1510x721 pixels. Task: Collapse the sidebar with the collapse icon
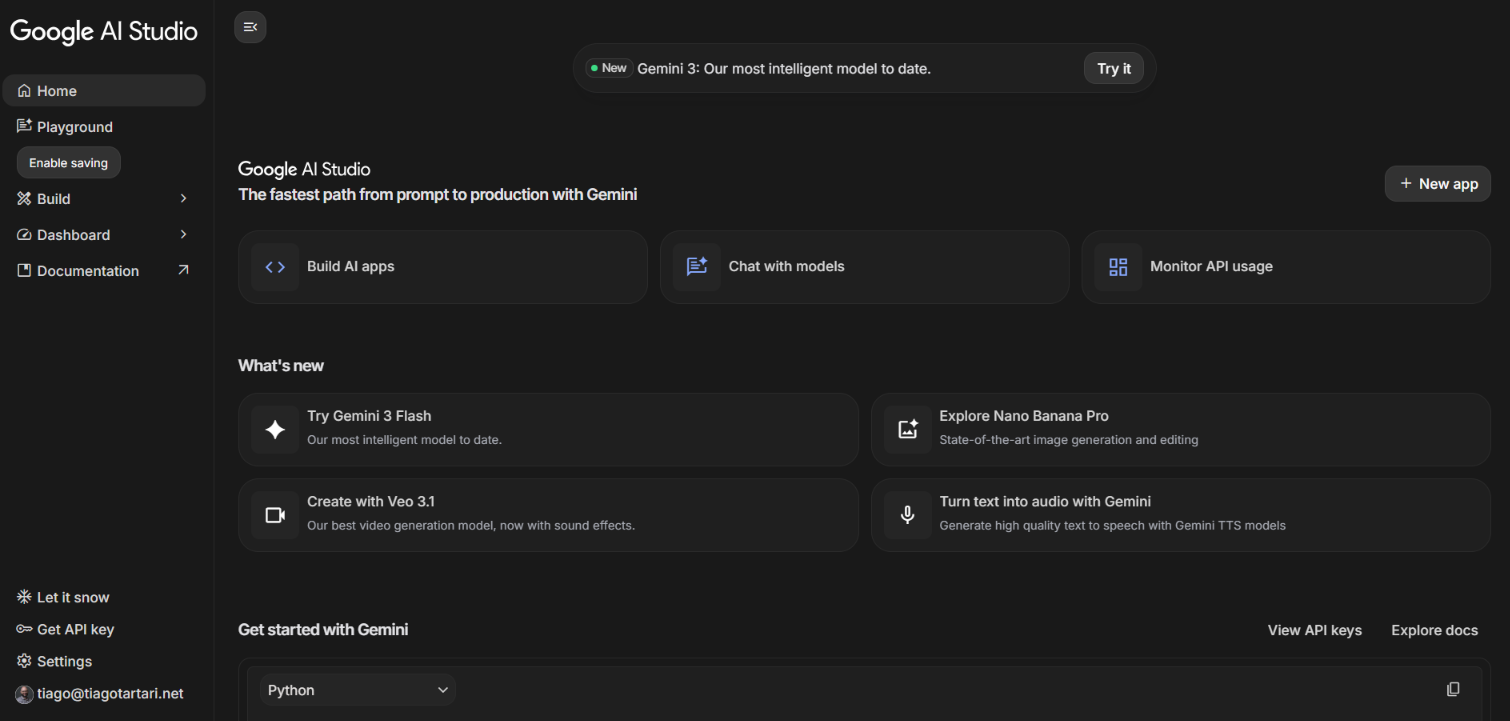pos(250,27)
